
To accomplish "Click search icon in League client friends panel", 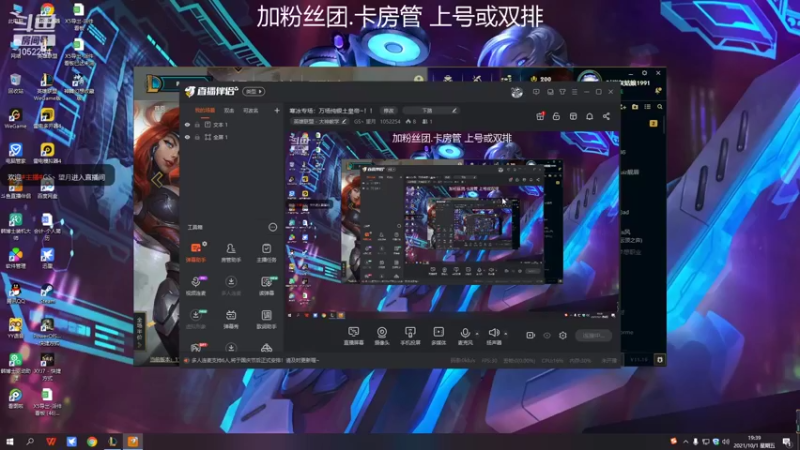I will coord(660,107).
